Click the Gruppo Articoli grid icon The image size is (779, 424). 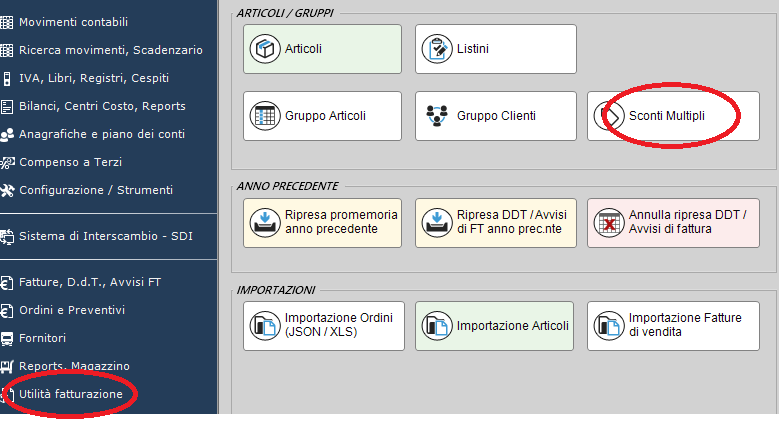(x=265, y=115)
